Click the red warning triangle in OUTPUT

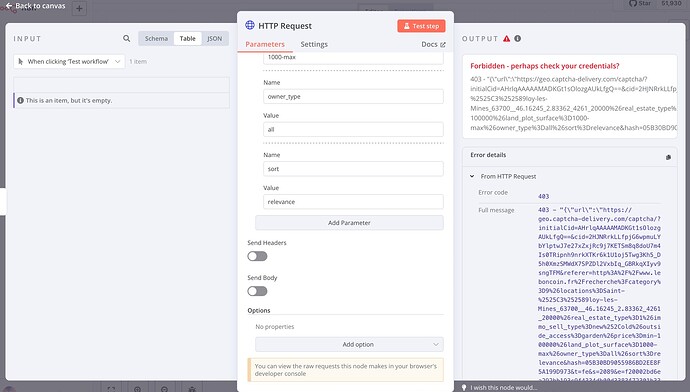(507, 39)
